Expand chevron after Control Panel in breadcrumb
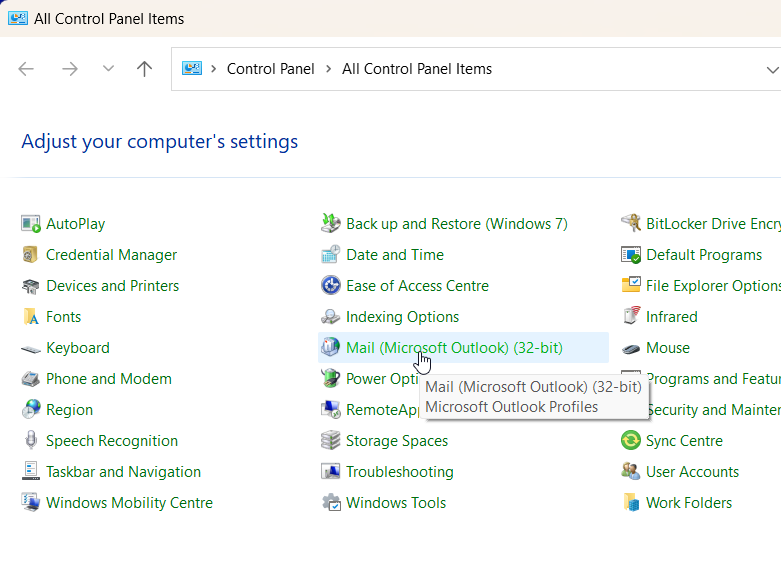The height and width of the screenshot is (582, 781). 328,69
